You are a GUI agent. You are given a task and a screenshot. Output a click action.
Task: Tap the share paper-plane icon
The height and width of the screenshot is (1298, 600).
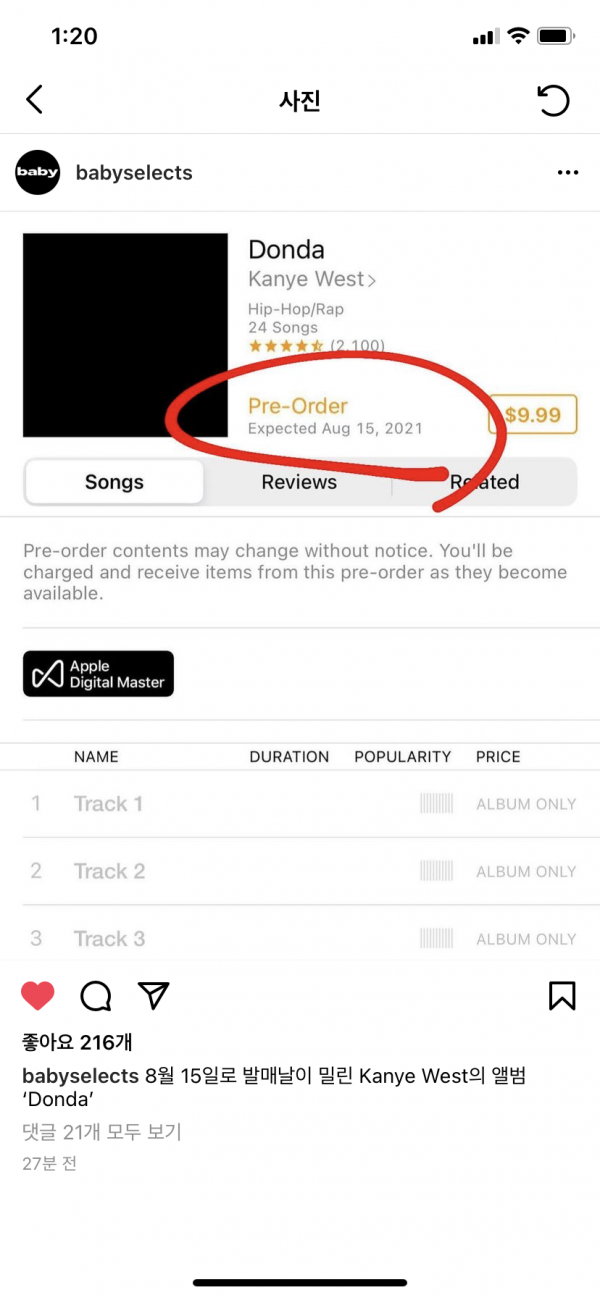[153, 995]
